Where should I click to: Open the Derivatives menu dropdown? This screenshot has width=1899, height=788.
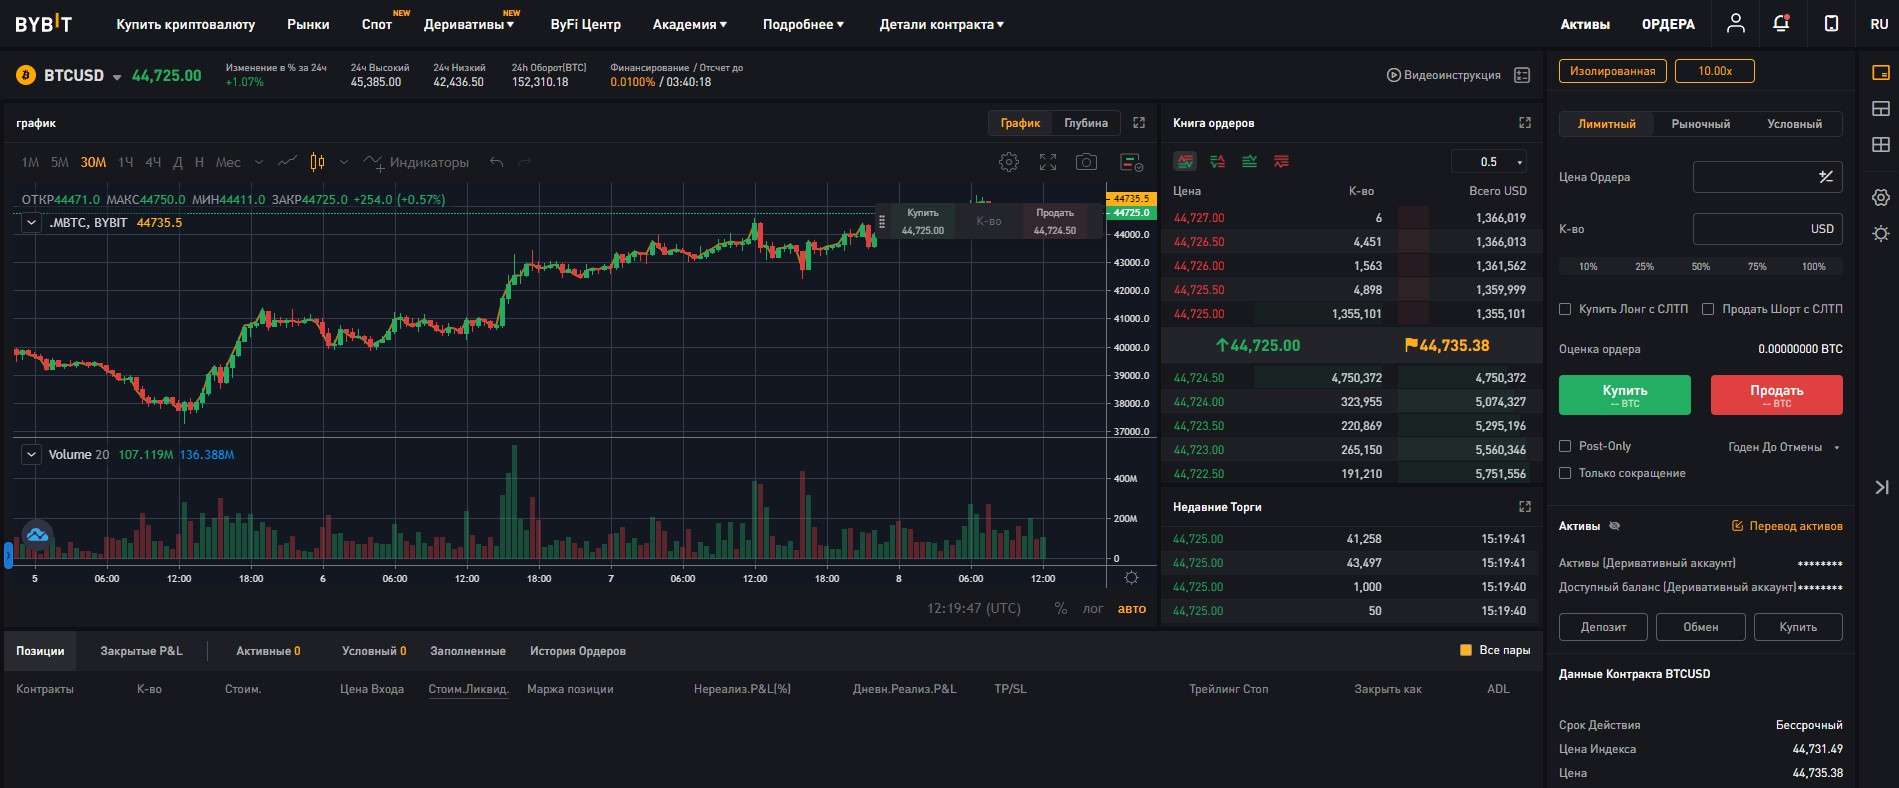[x=469, y=24]
